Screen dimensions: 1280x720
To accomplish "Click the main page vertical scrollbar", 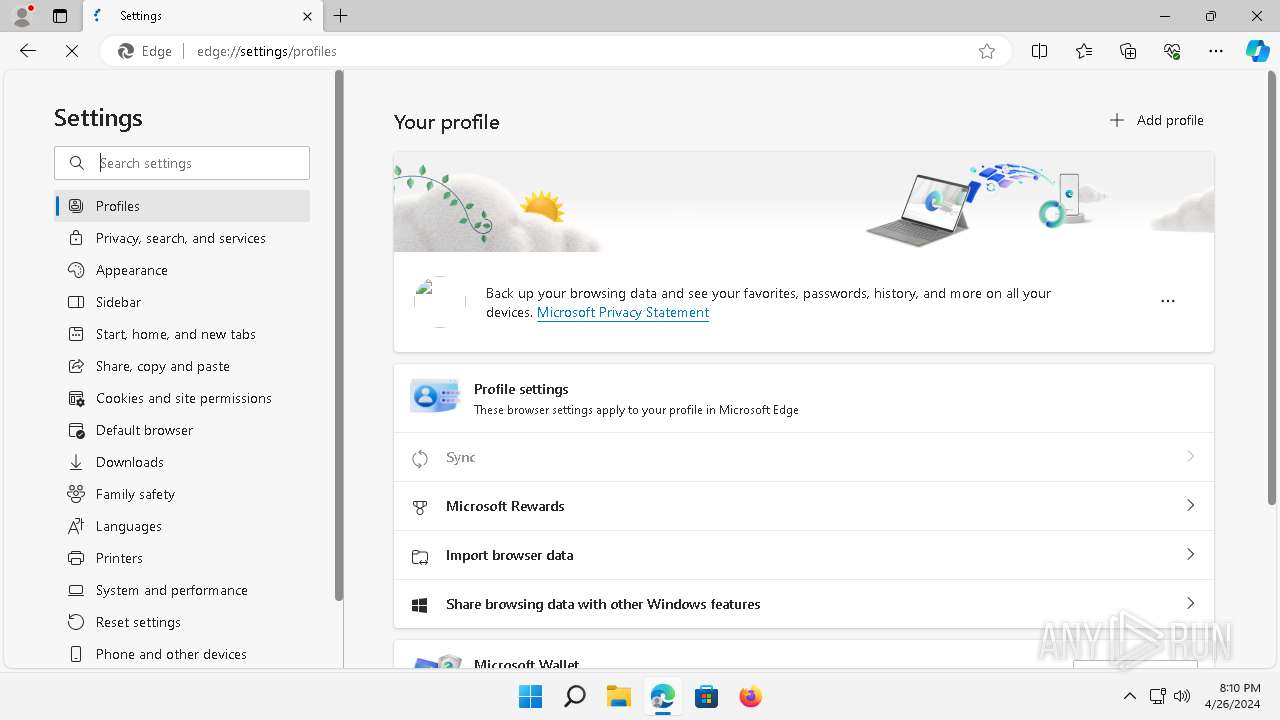I will coord(1272,288).
